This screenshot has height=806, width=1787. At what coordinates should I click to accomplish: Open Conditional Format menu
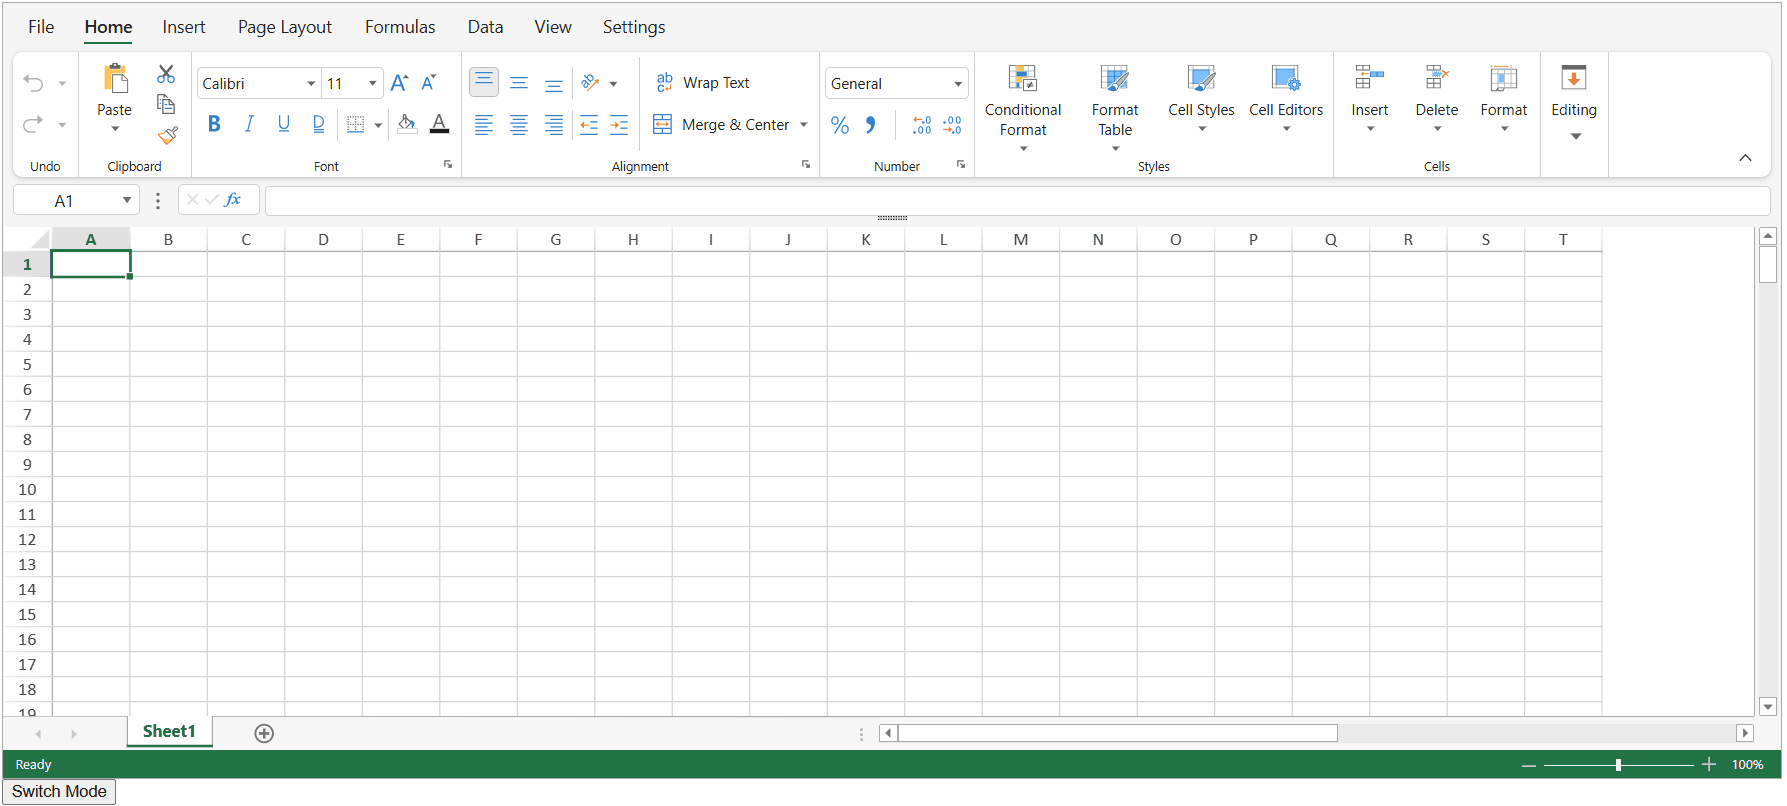1023,108
